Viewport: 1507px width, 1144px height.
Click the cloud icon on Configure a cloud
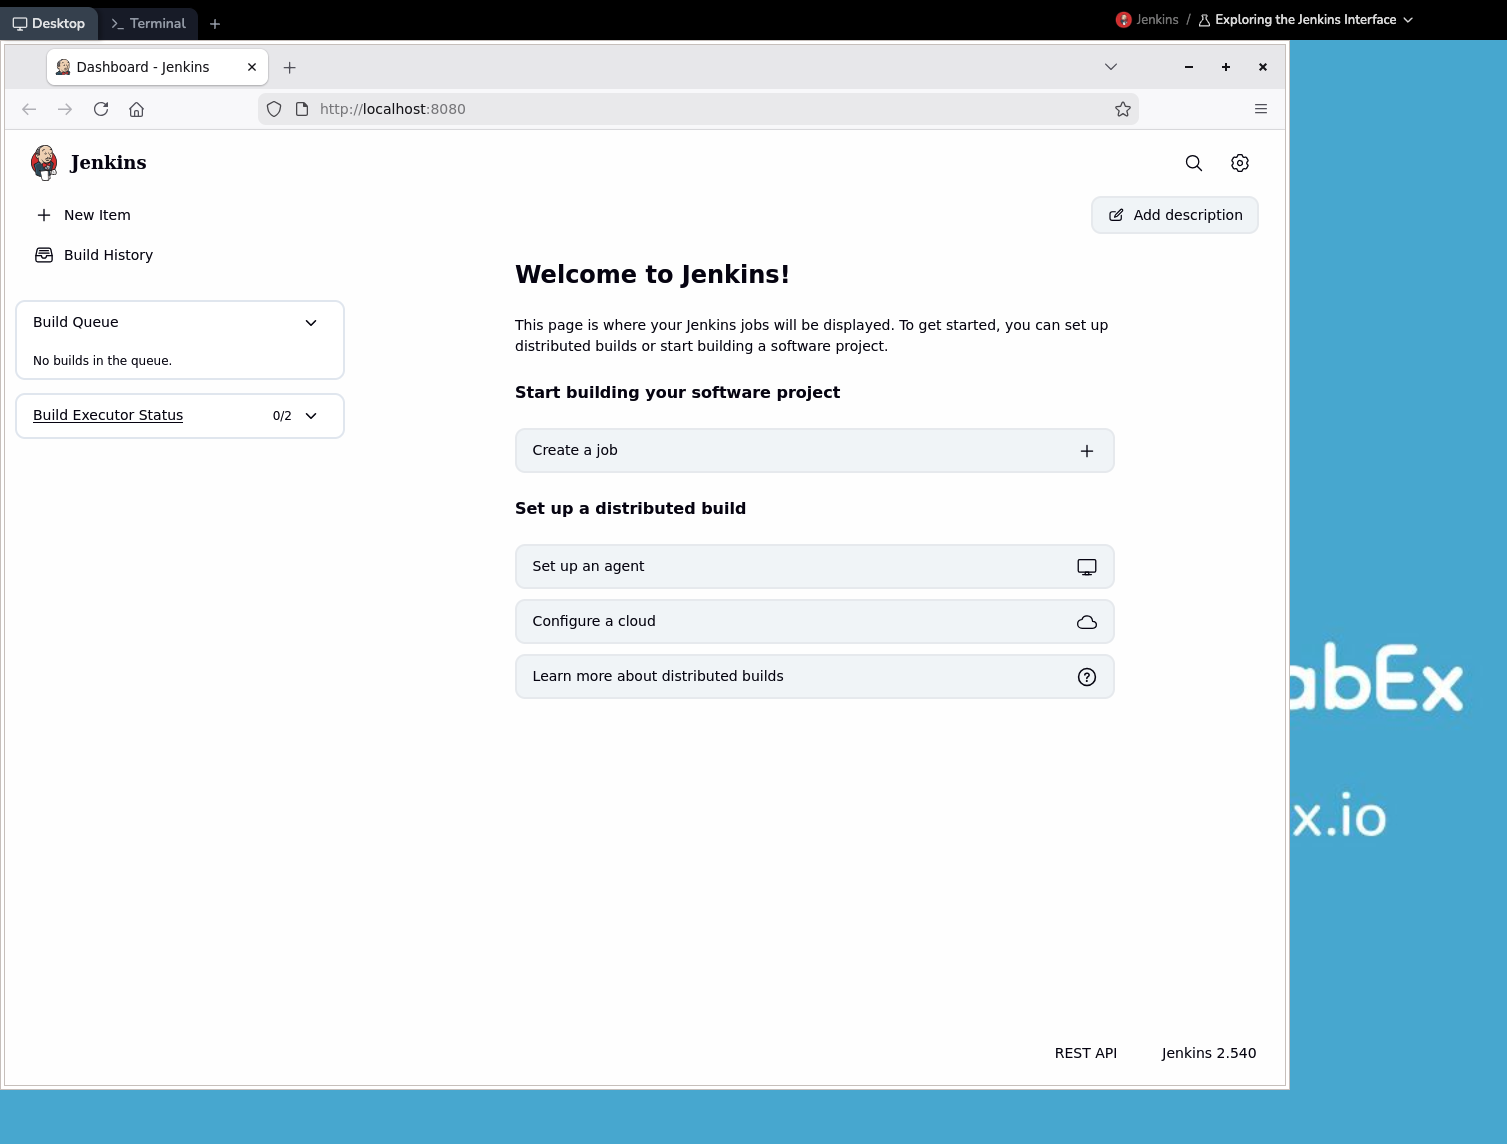[1086, 621]
